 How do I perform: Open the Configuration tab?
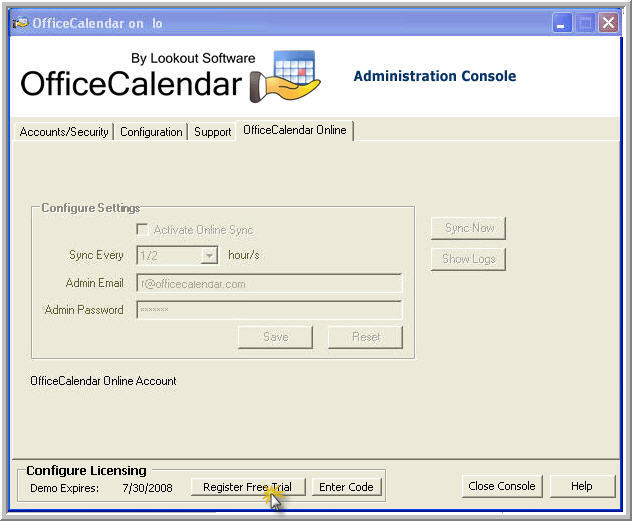pos(151,132)
